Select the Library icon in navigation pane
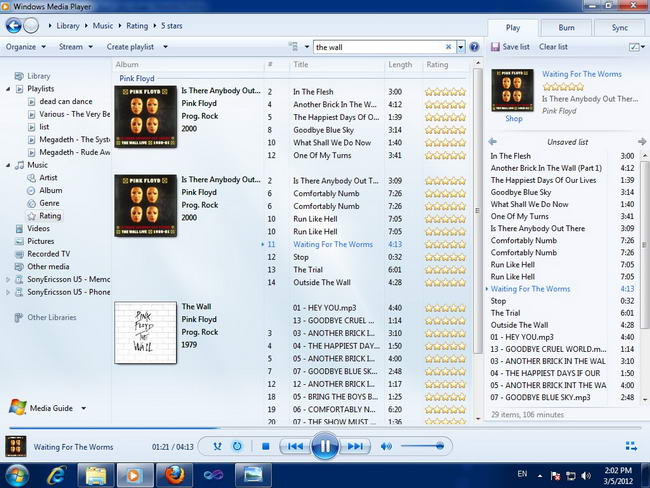Image resolution: width=650 pixels, height=488 pixels. tap(19, 76)
